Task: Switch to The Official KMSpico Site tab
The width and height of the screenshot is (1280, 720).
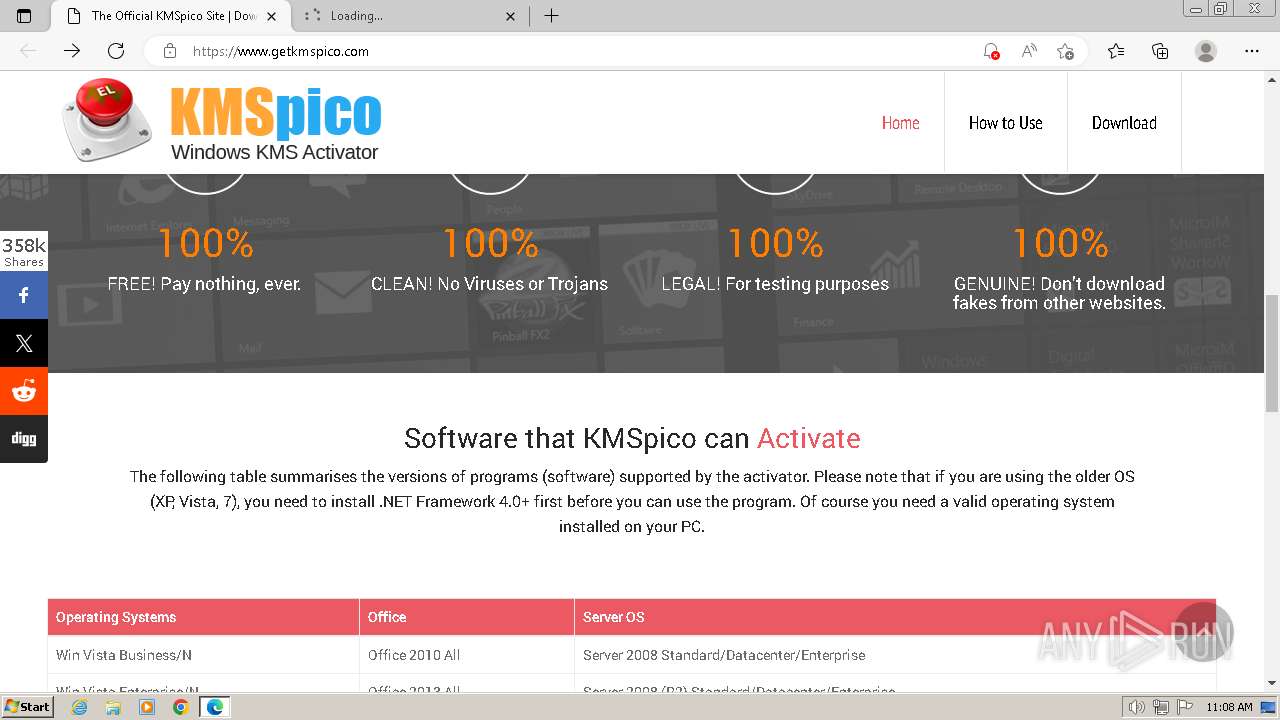Action: (x=173, y=16)
